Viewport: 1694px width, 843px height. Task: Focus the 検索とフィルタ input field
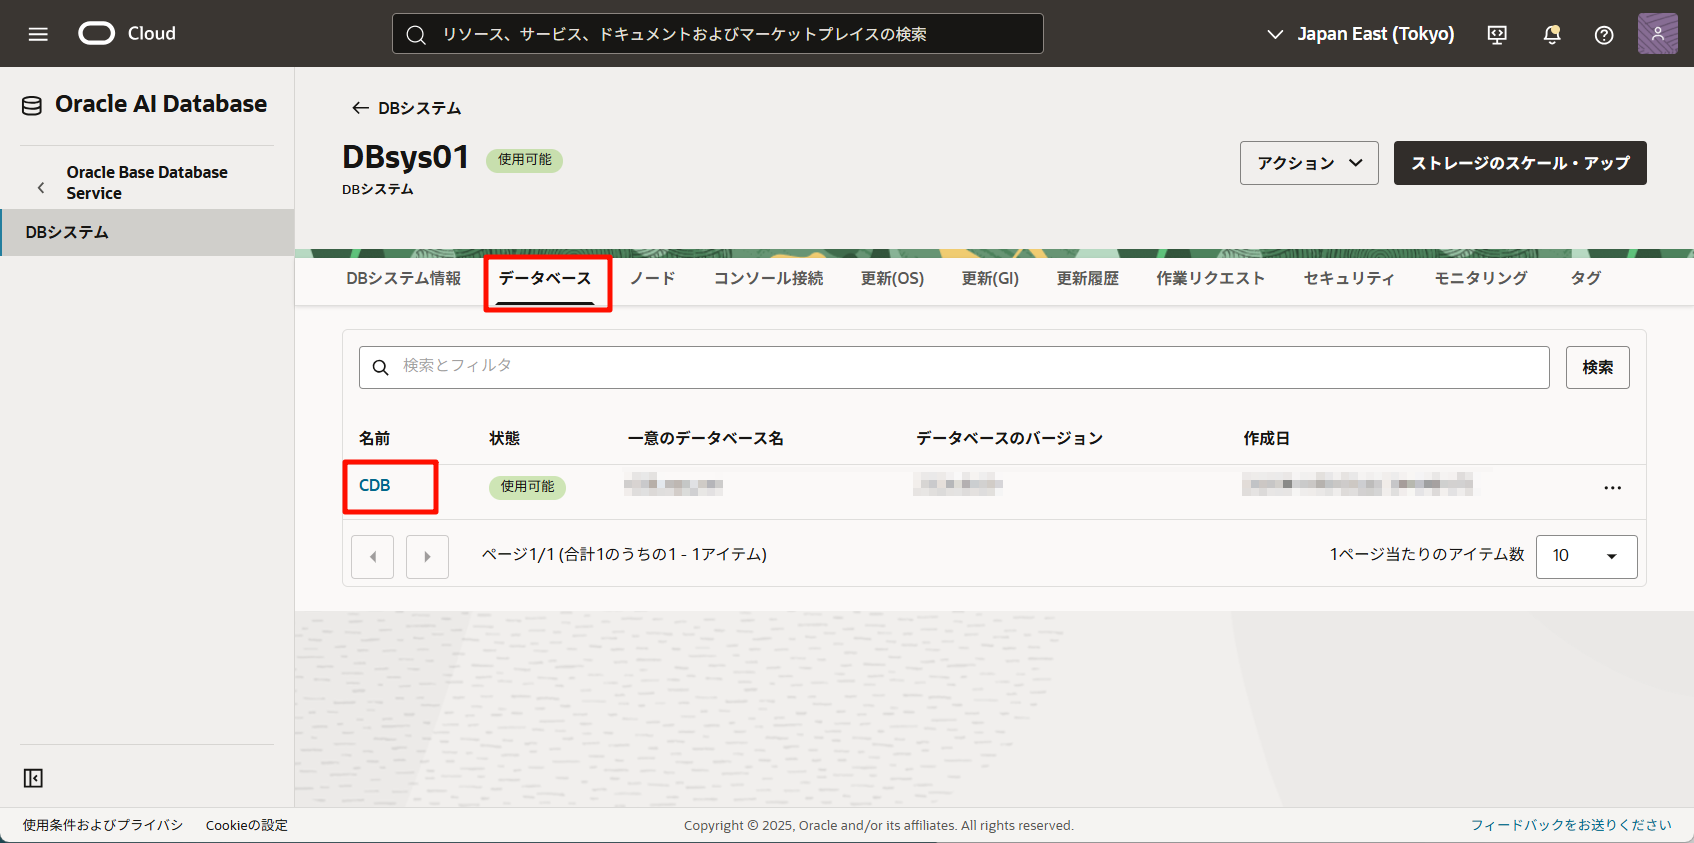[954, 367]
